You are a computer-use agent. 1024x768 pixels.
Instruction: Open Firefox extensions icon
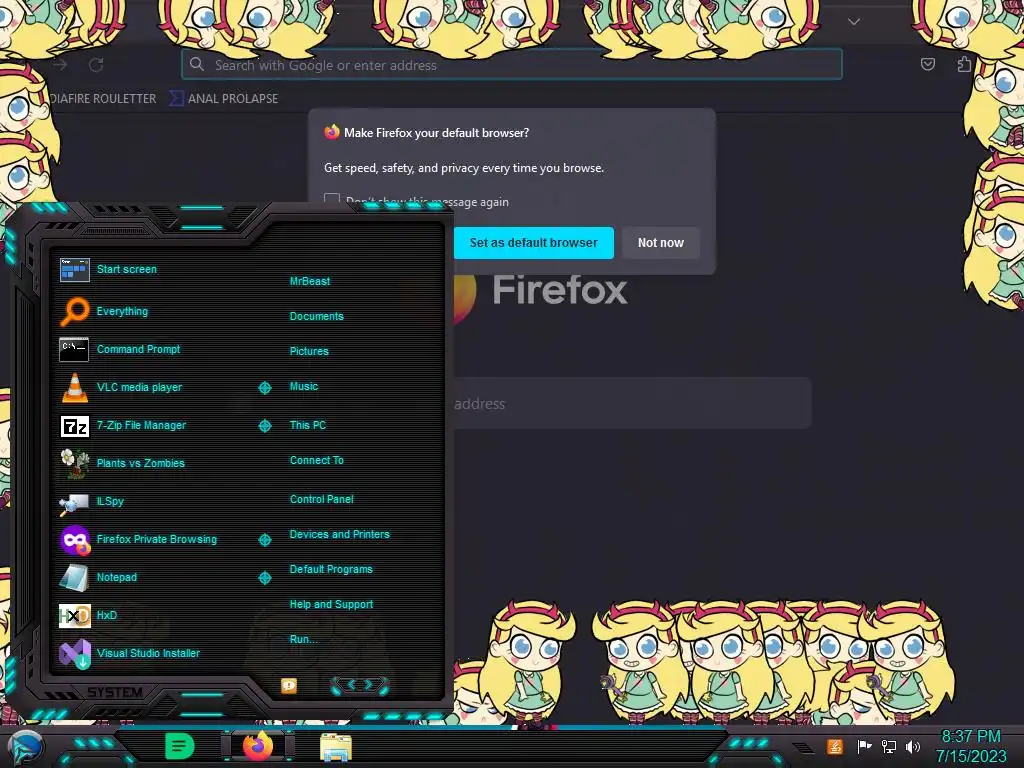click(964, 64)
